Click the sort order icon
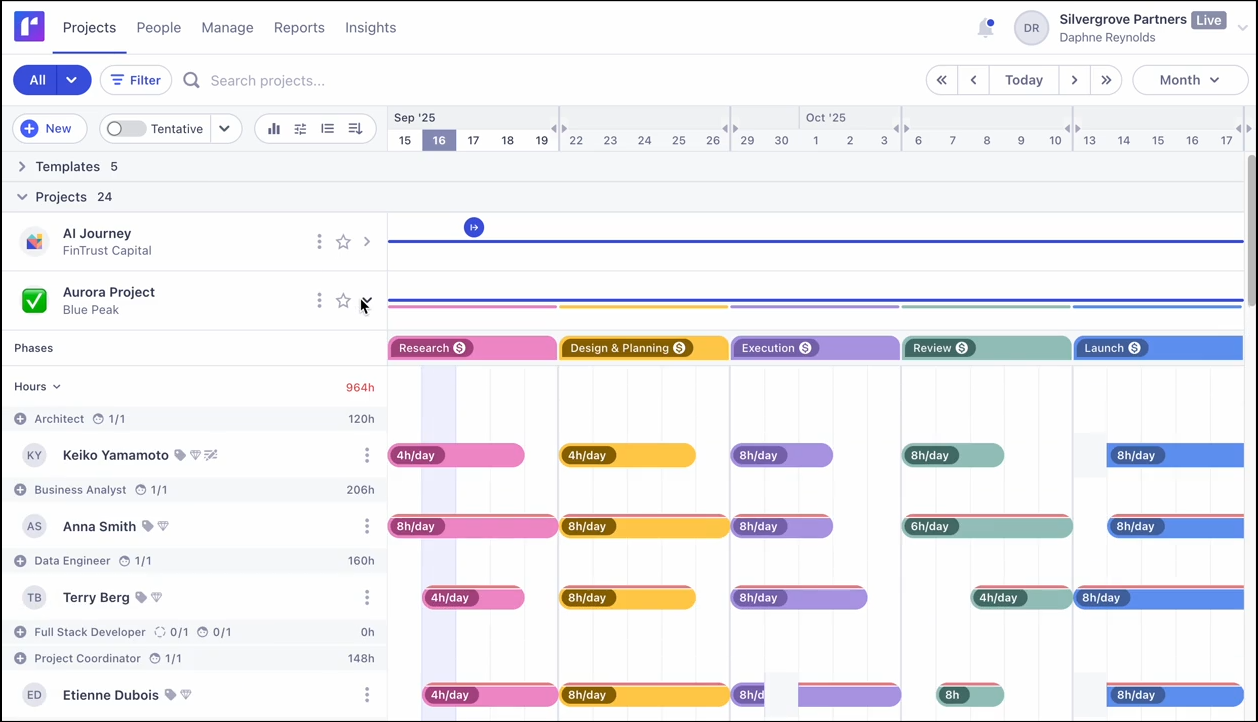The width and height of the screenshot is (1258, 722). (x=355, y=128)
